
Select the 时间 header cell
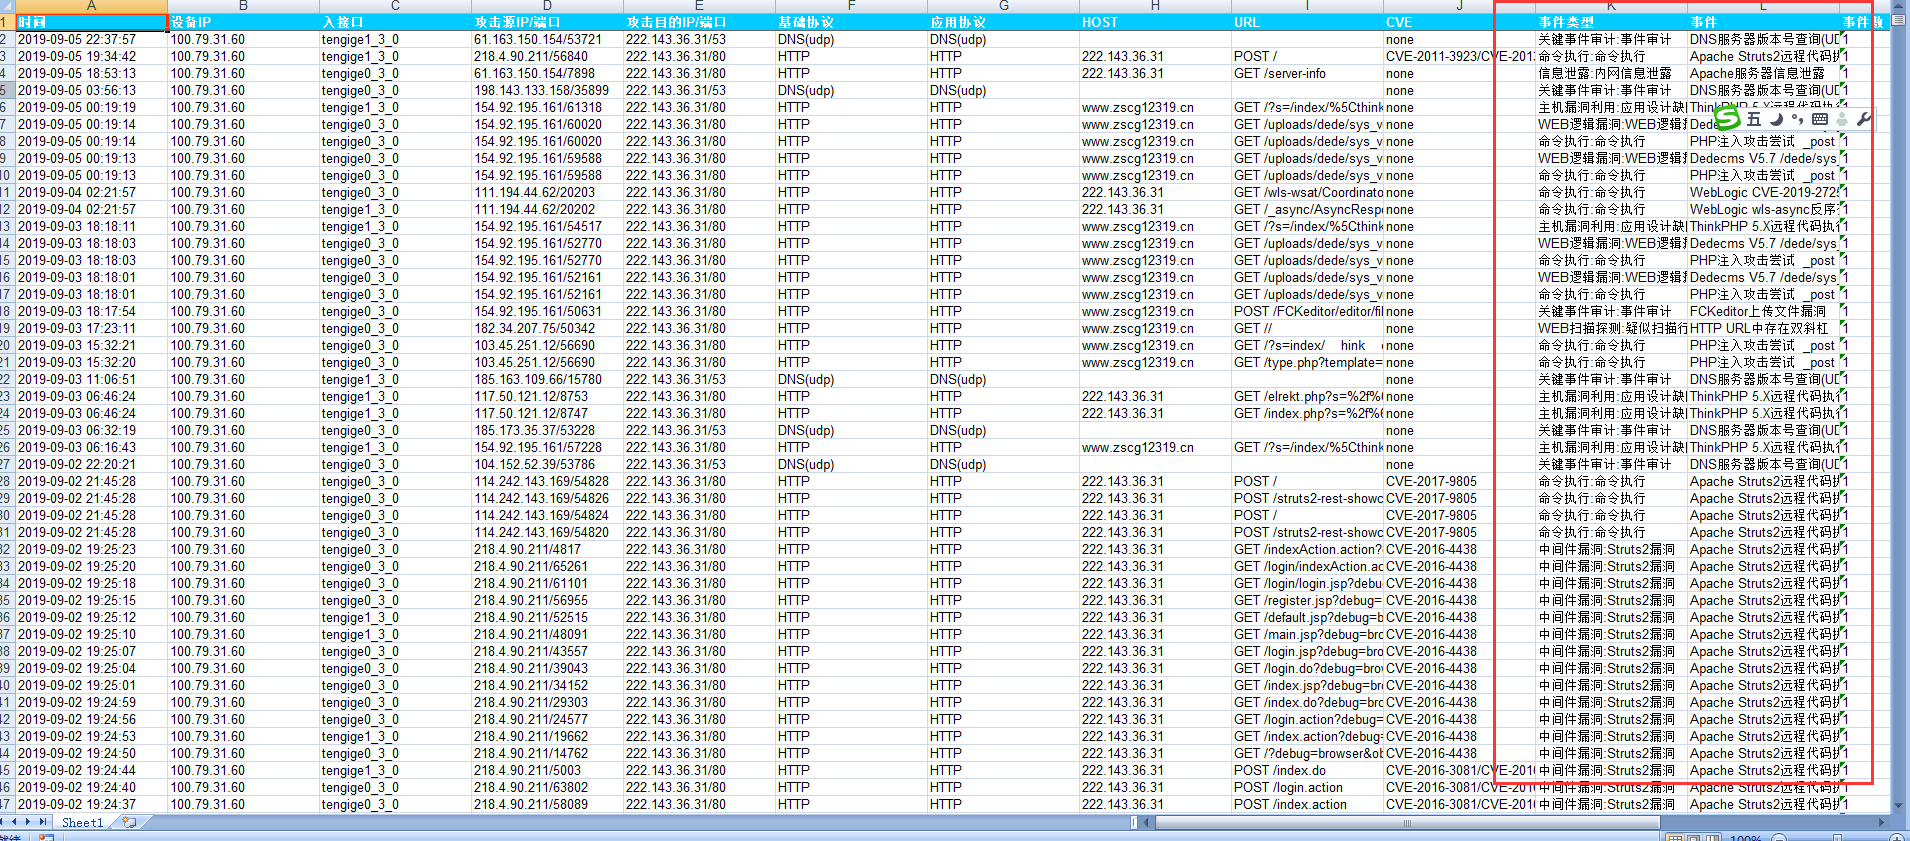91,22
